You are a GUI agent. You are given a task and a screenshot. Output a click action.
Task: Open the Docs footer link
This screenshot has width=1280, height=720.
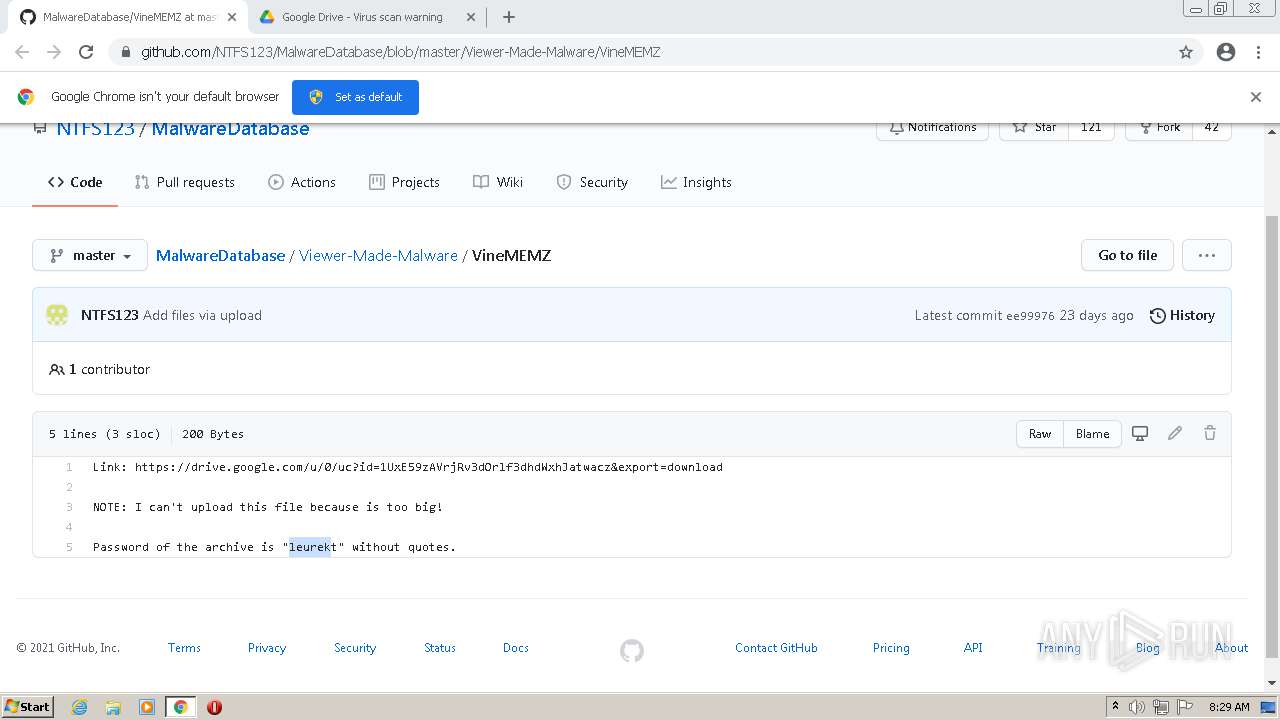[x=516, y=648]
